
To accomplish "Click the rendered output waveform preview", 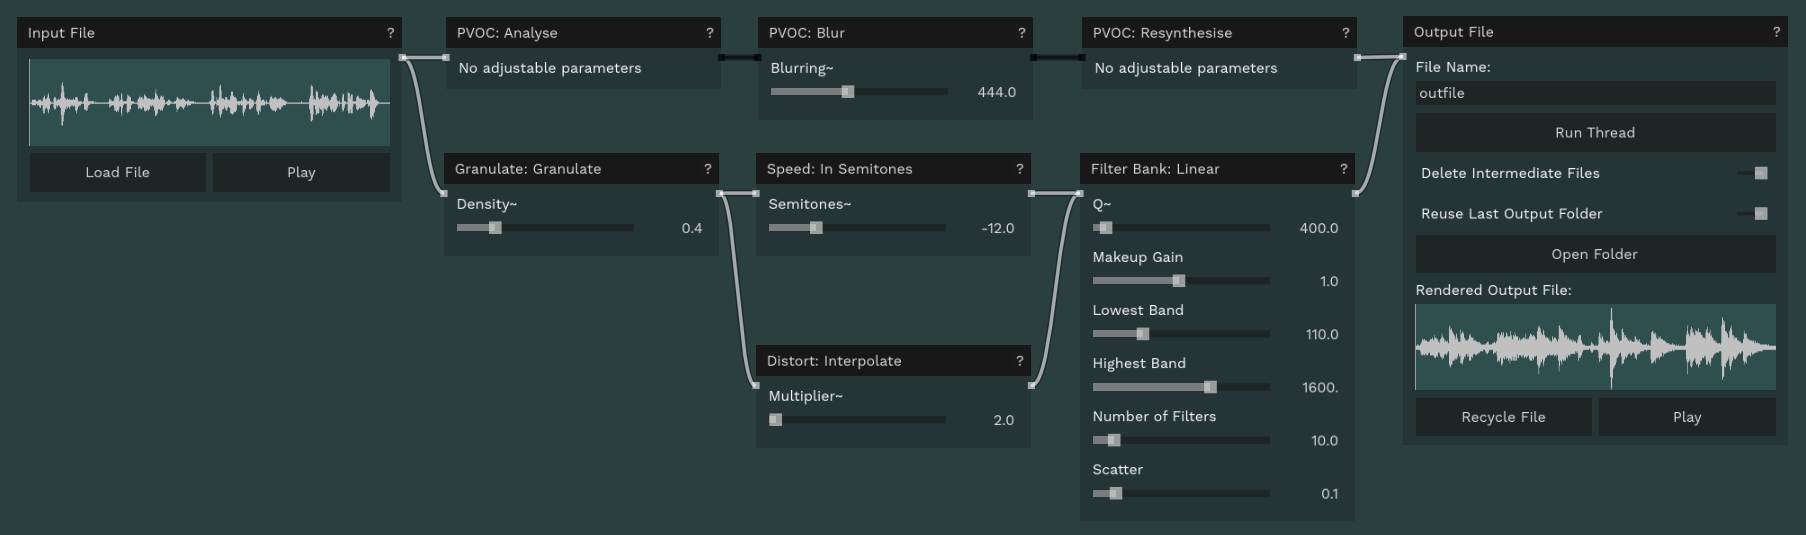I will (1594, 347).
